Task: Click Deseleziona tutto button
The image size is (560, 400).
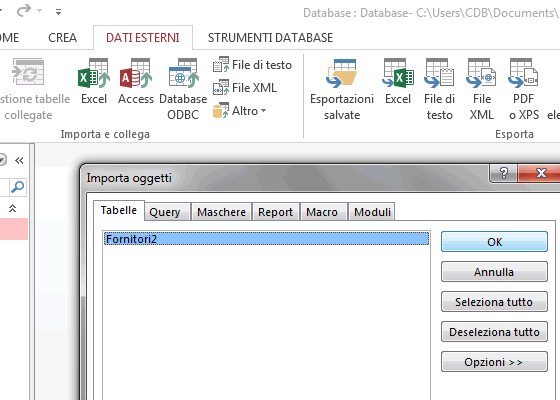Action: point(494,332)
